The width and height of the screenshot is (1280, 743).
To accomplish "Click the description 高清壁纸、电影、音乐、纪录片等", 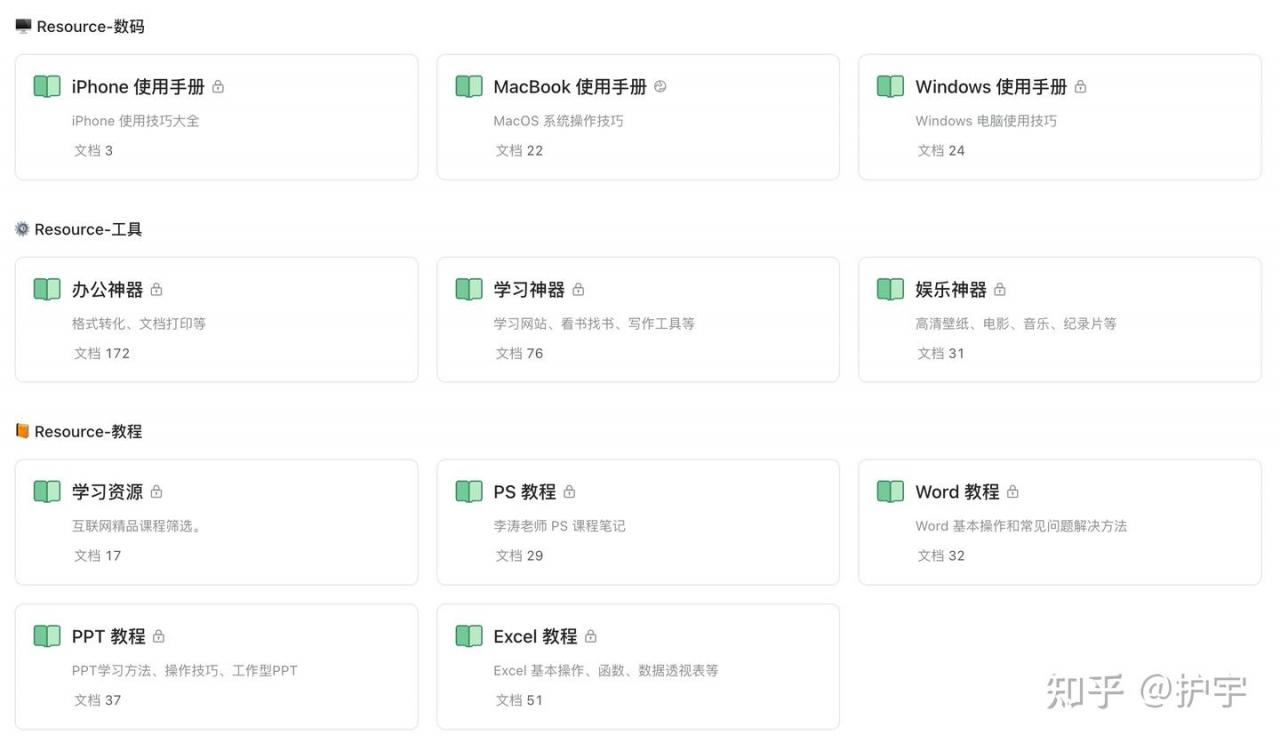I will coord(1016,323).
